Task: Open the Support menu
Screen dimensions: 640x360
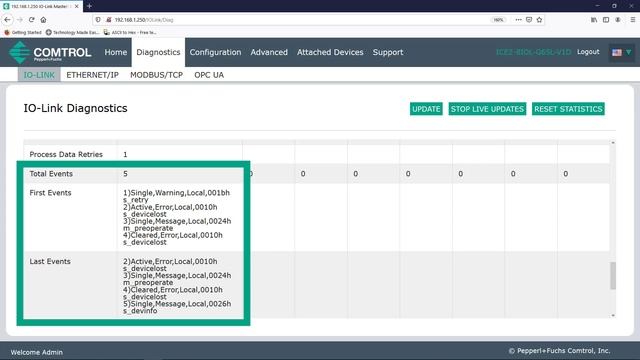Action: pos(388,52)
